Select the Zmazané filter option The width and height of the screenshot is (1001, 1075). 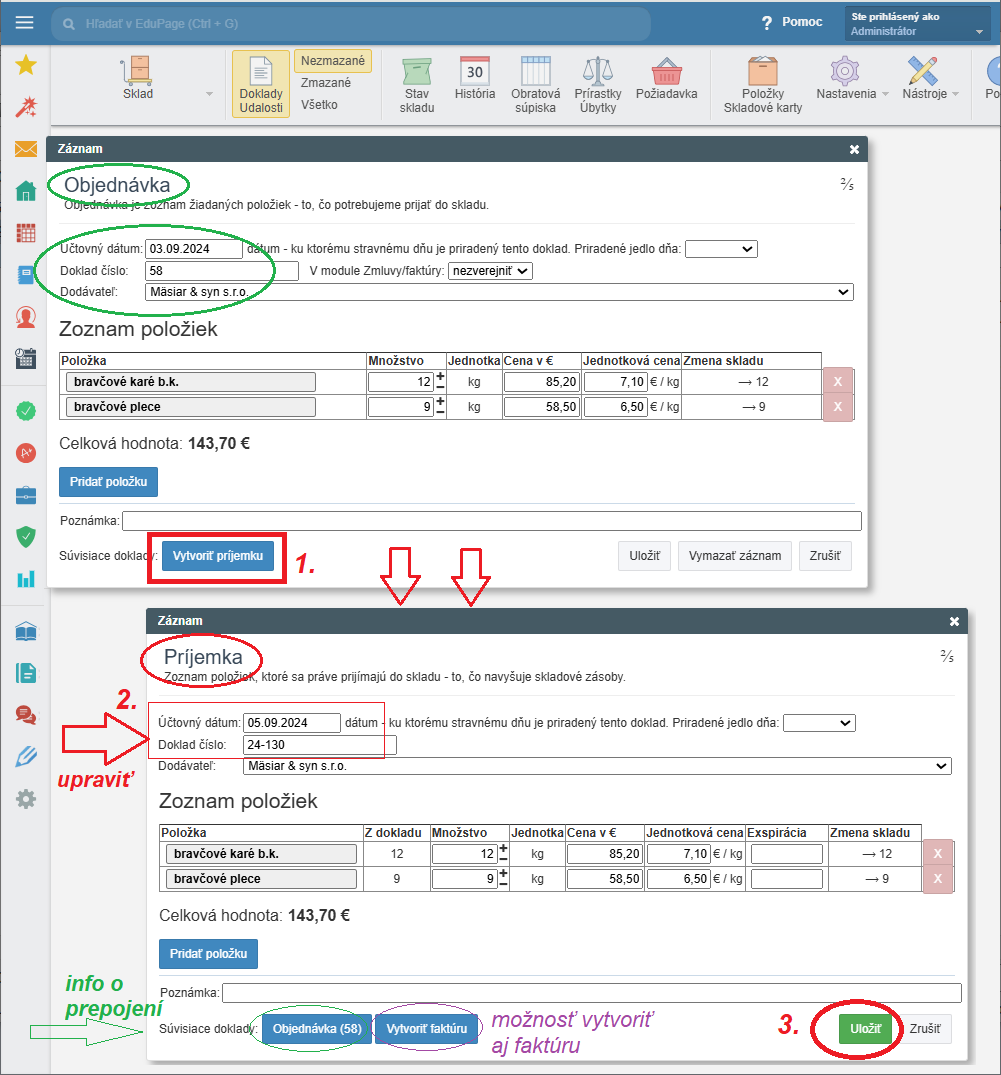coord(326,83)
